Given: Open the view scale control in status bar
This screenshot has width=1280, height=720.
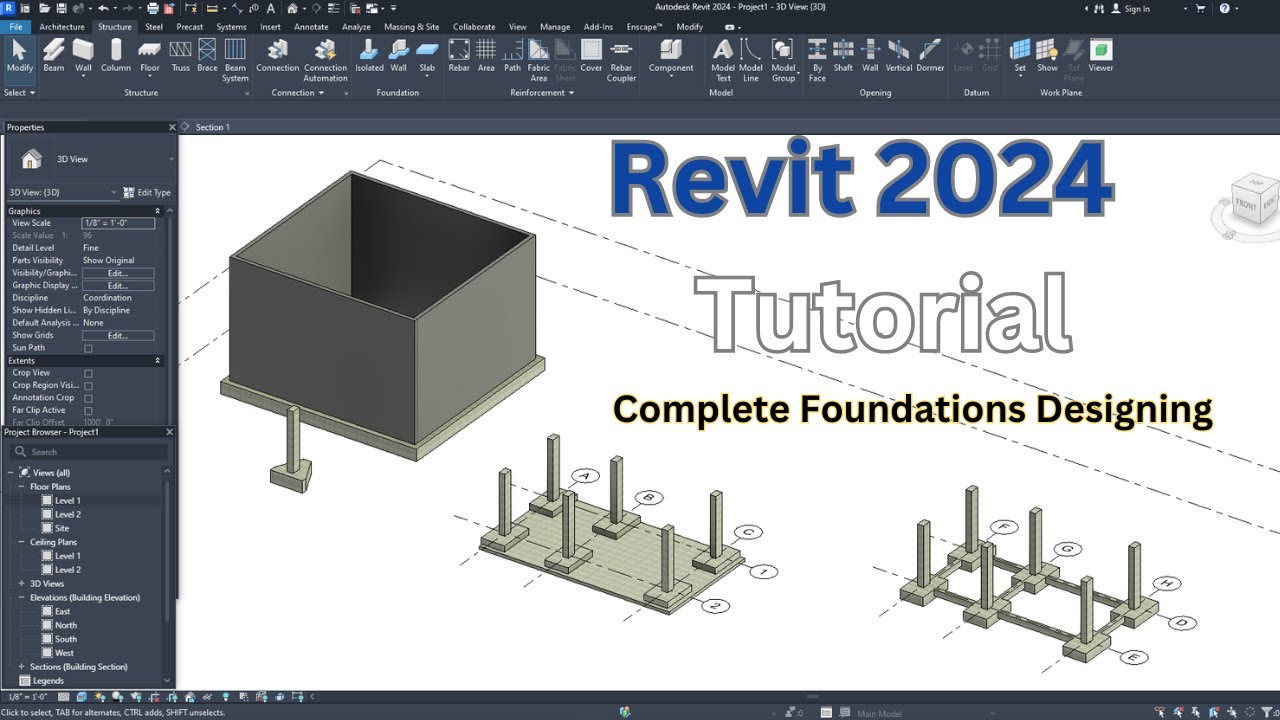Looking at the screenshot, I should [x=26, y=696].
